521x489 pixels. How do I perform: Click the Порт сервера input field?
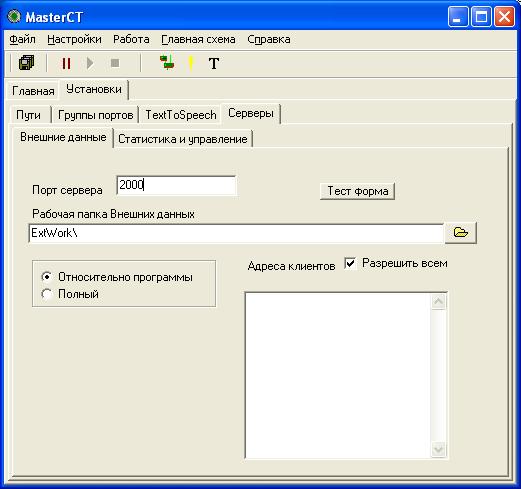tap(176, 185)
